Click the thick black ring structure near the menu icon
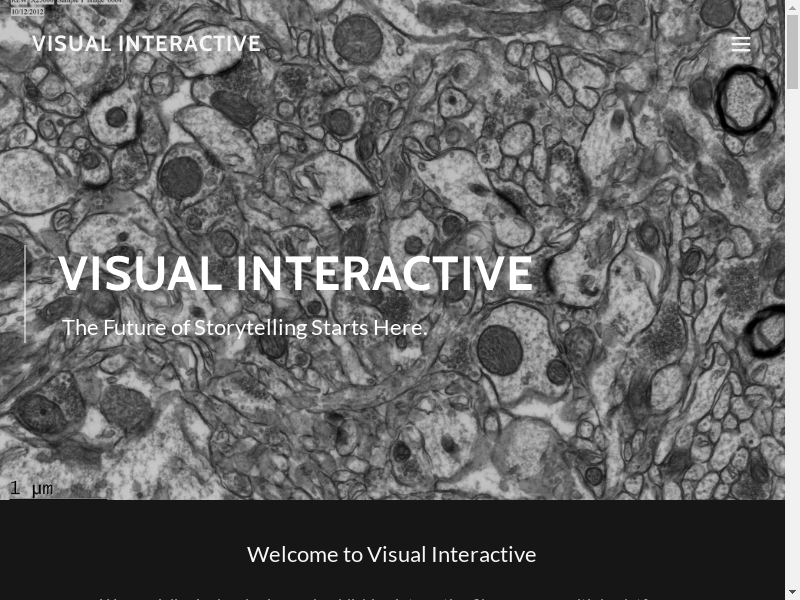800x600 pixels. tap(745, 100)
